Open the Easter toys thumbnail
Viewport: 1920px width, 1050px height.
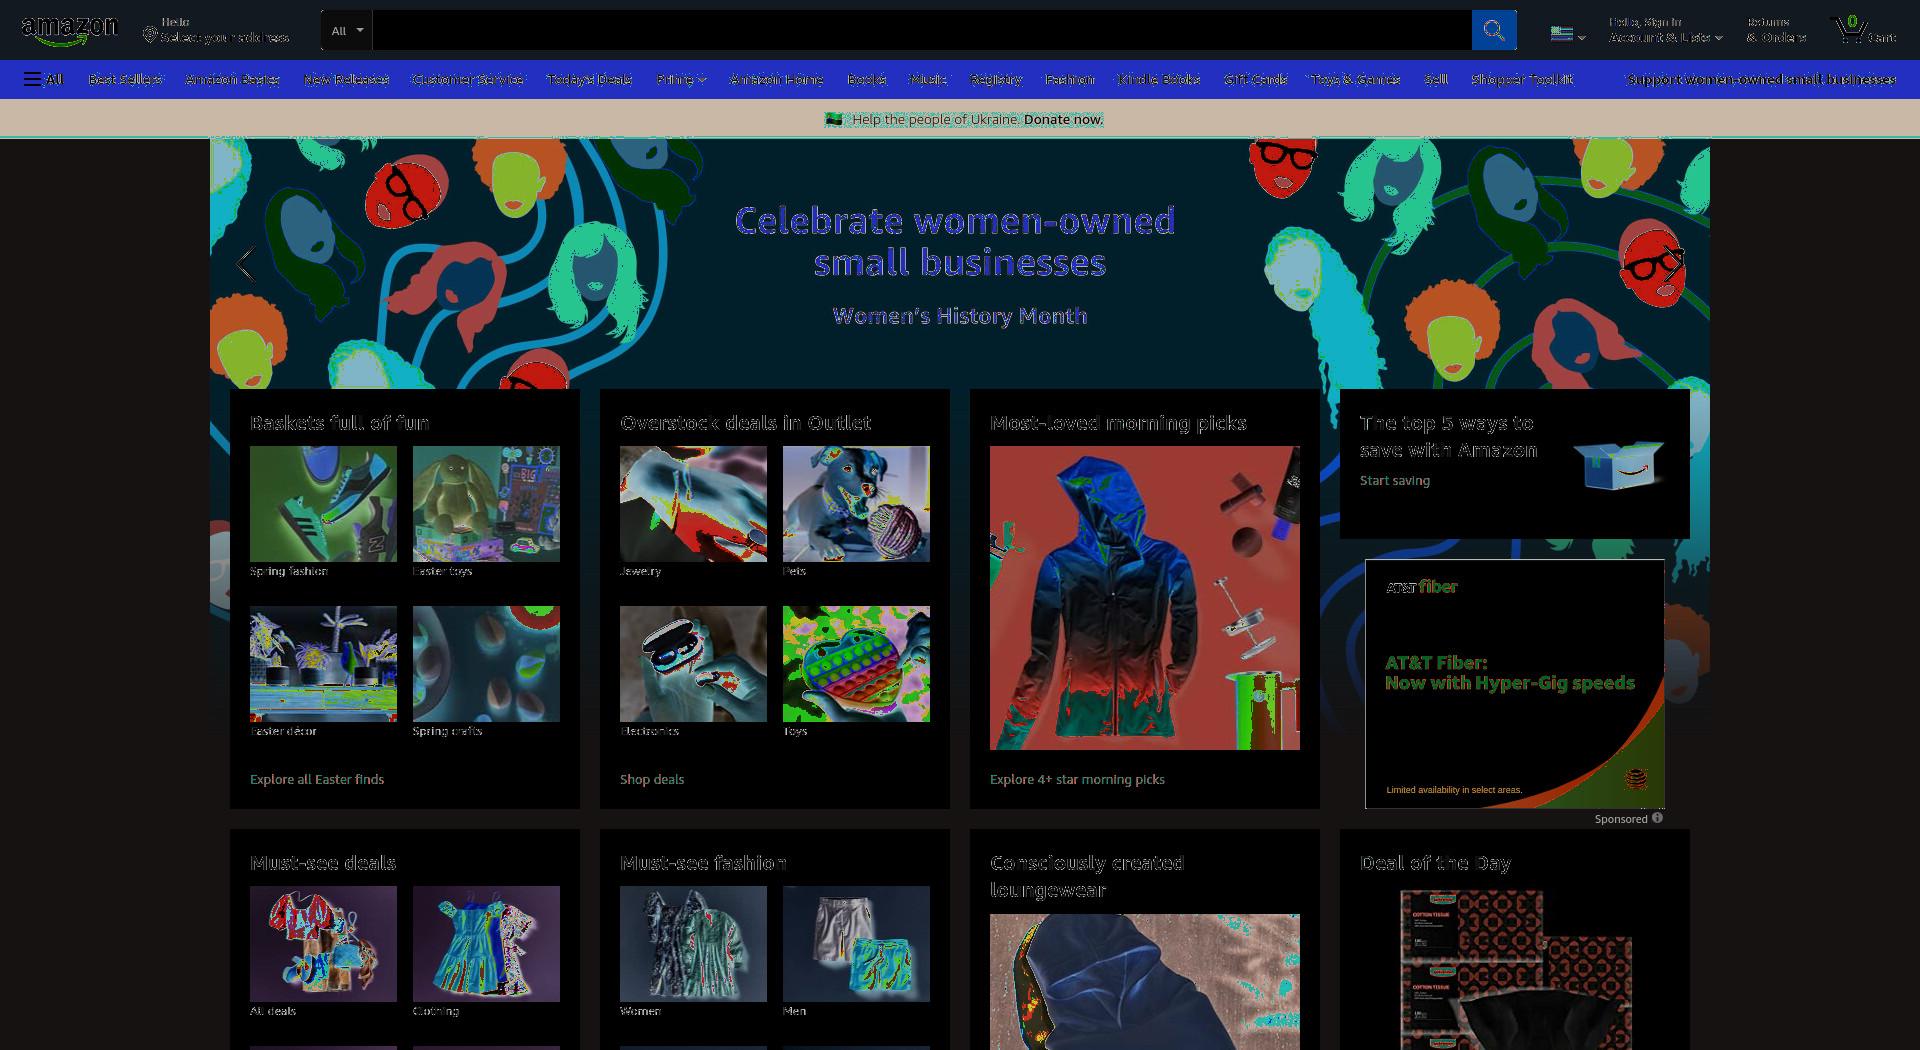[x=486, y=504]
